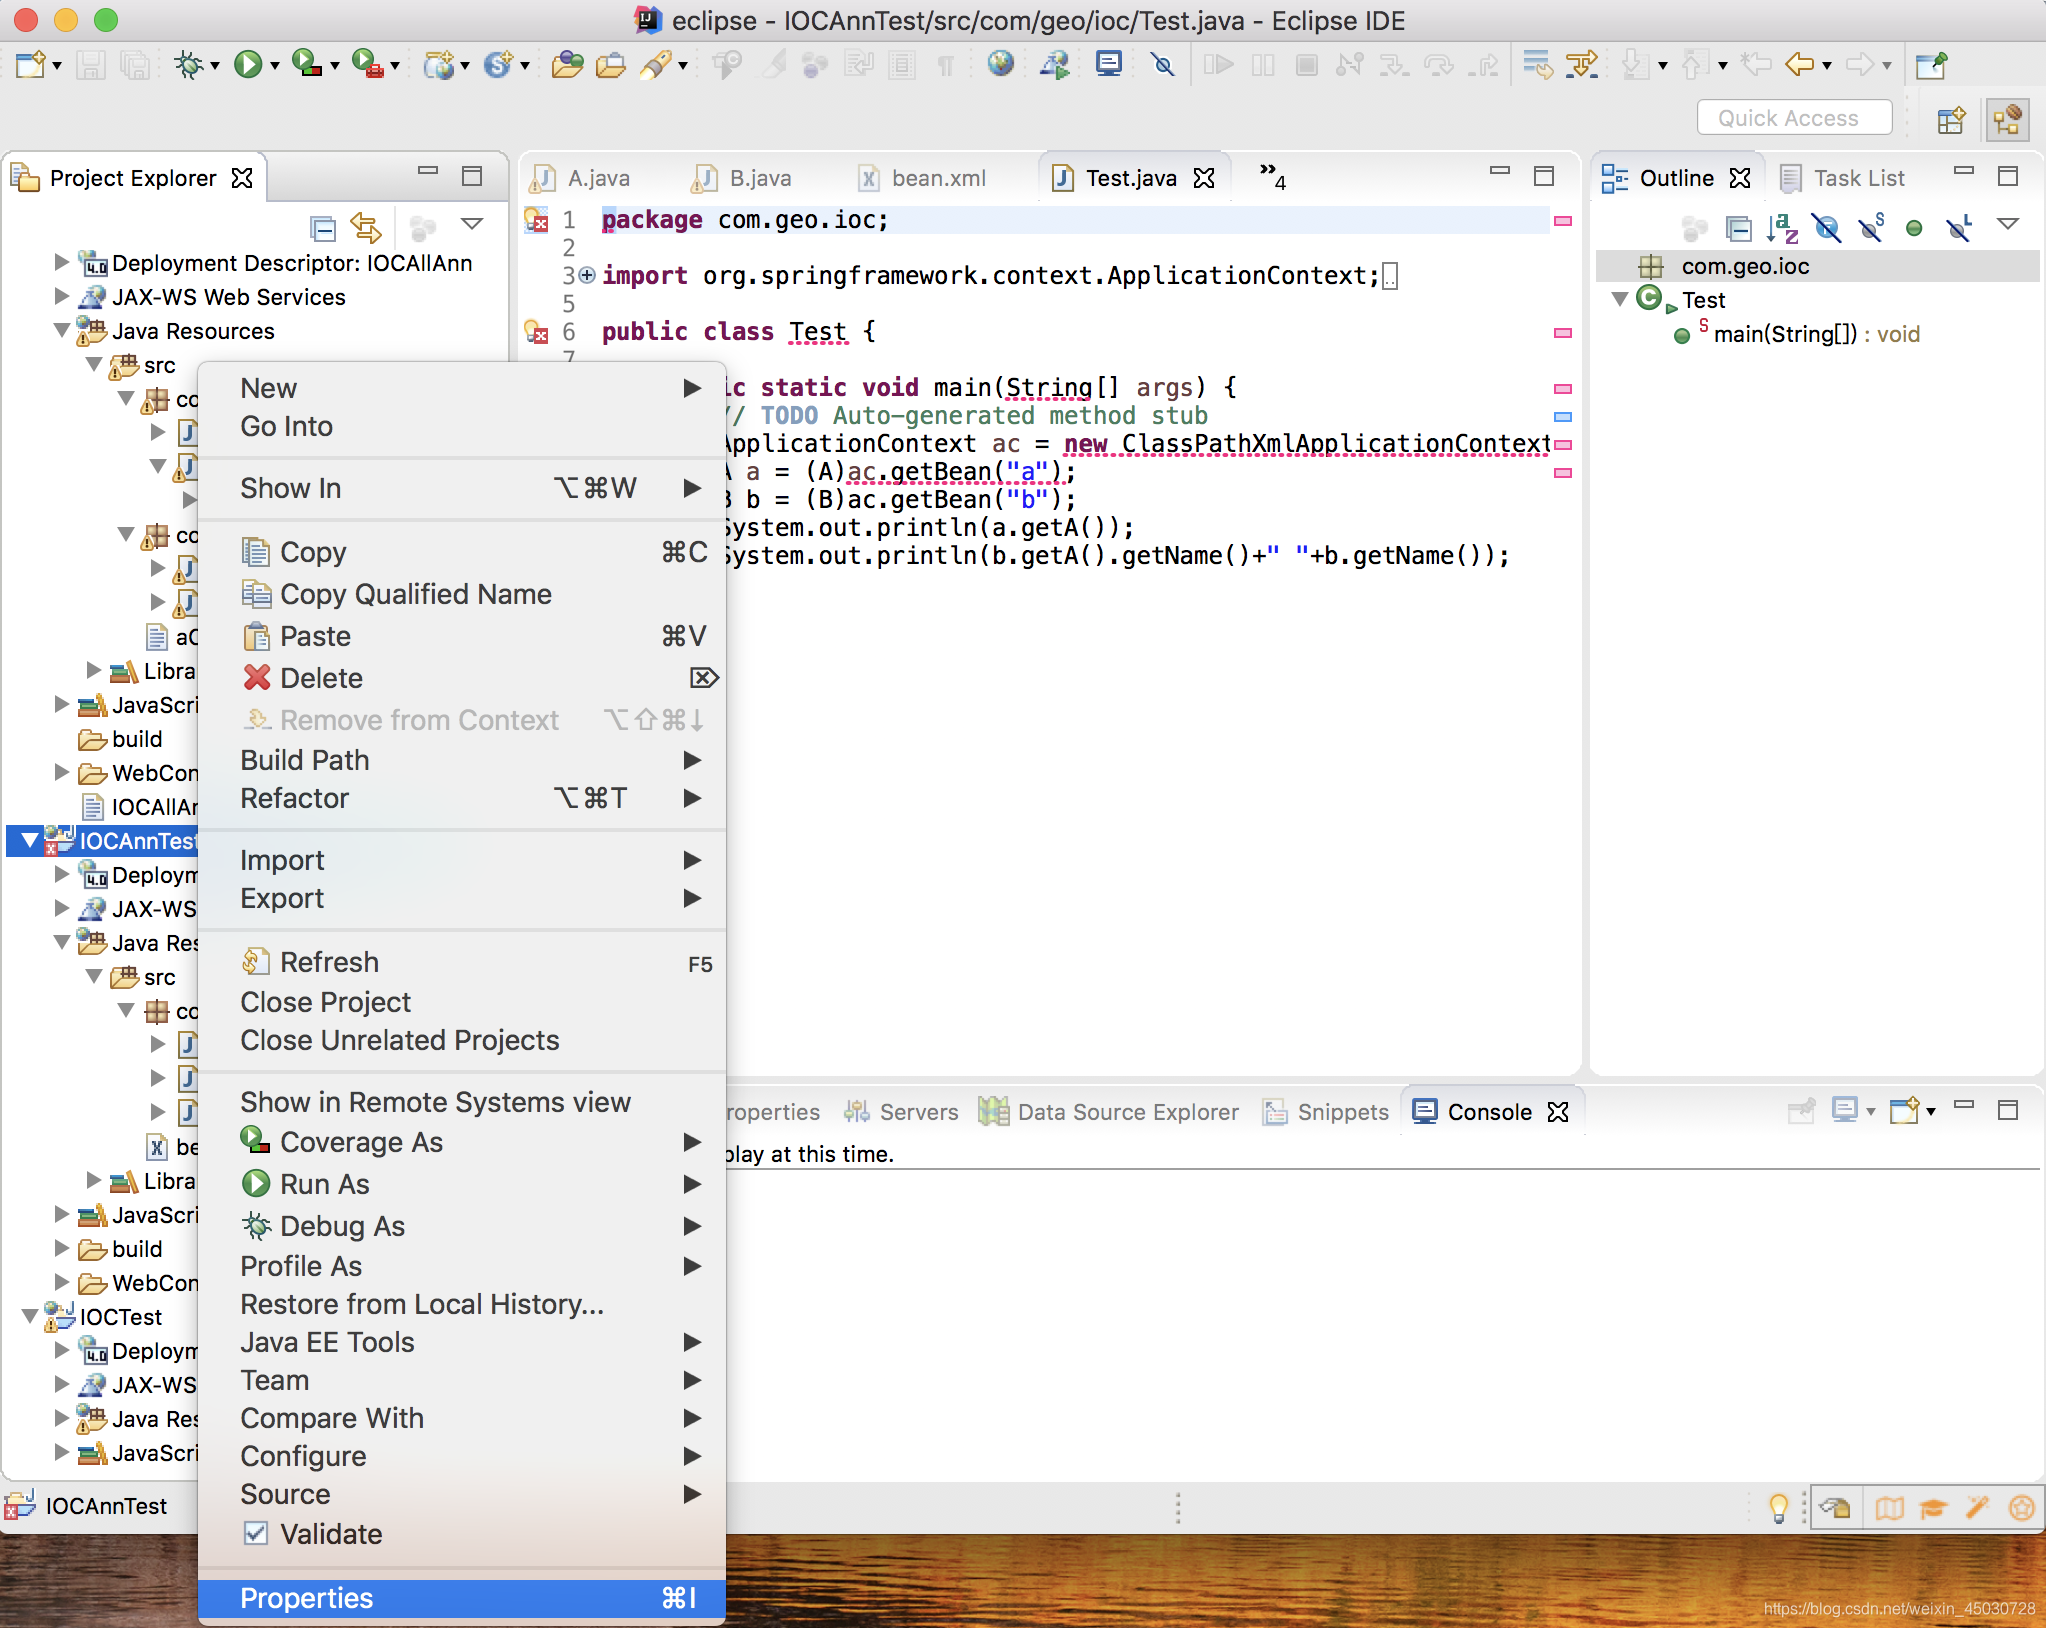Click the Display Selected Console icon

1845,1110
